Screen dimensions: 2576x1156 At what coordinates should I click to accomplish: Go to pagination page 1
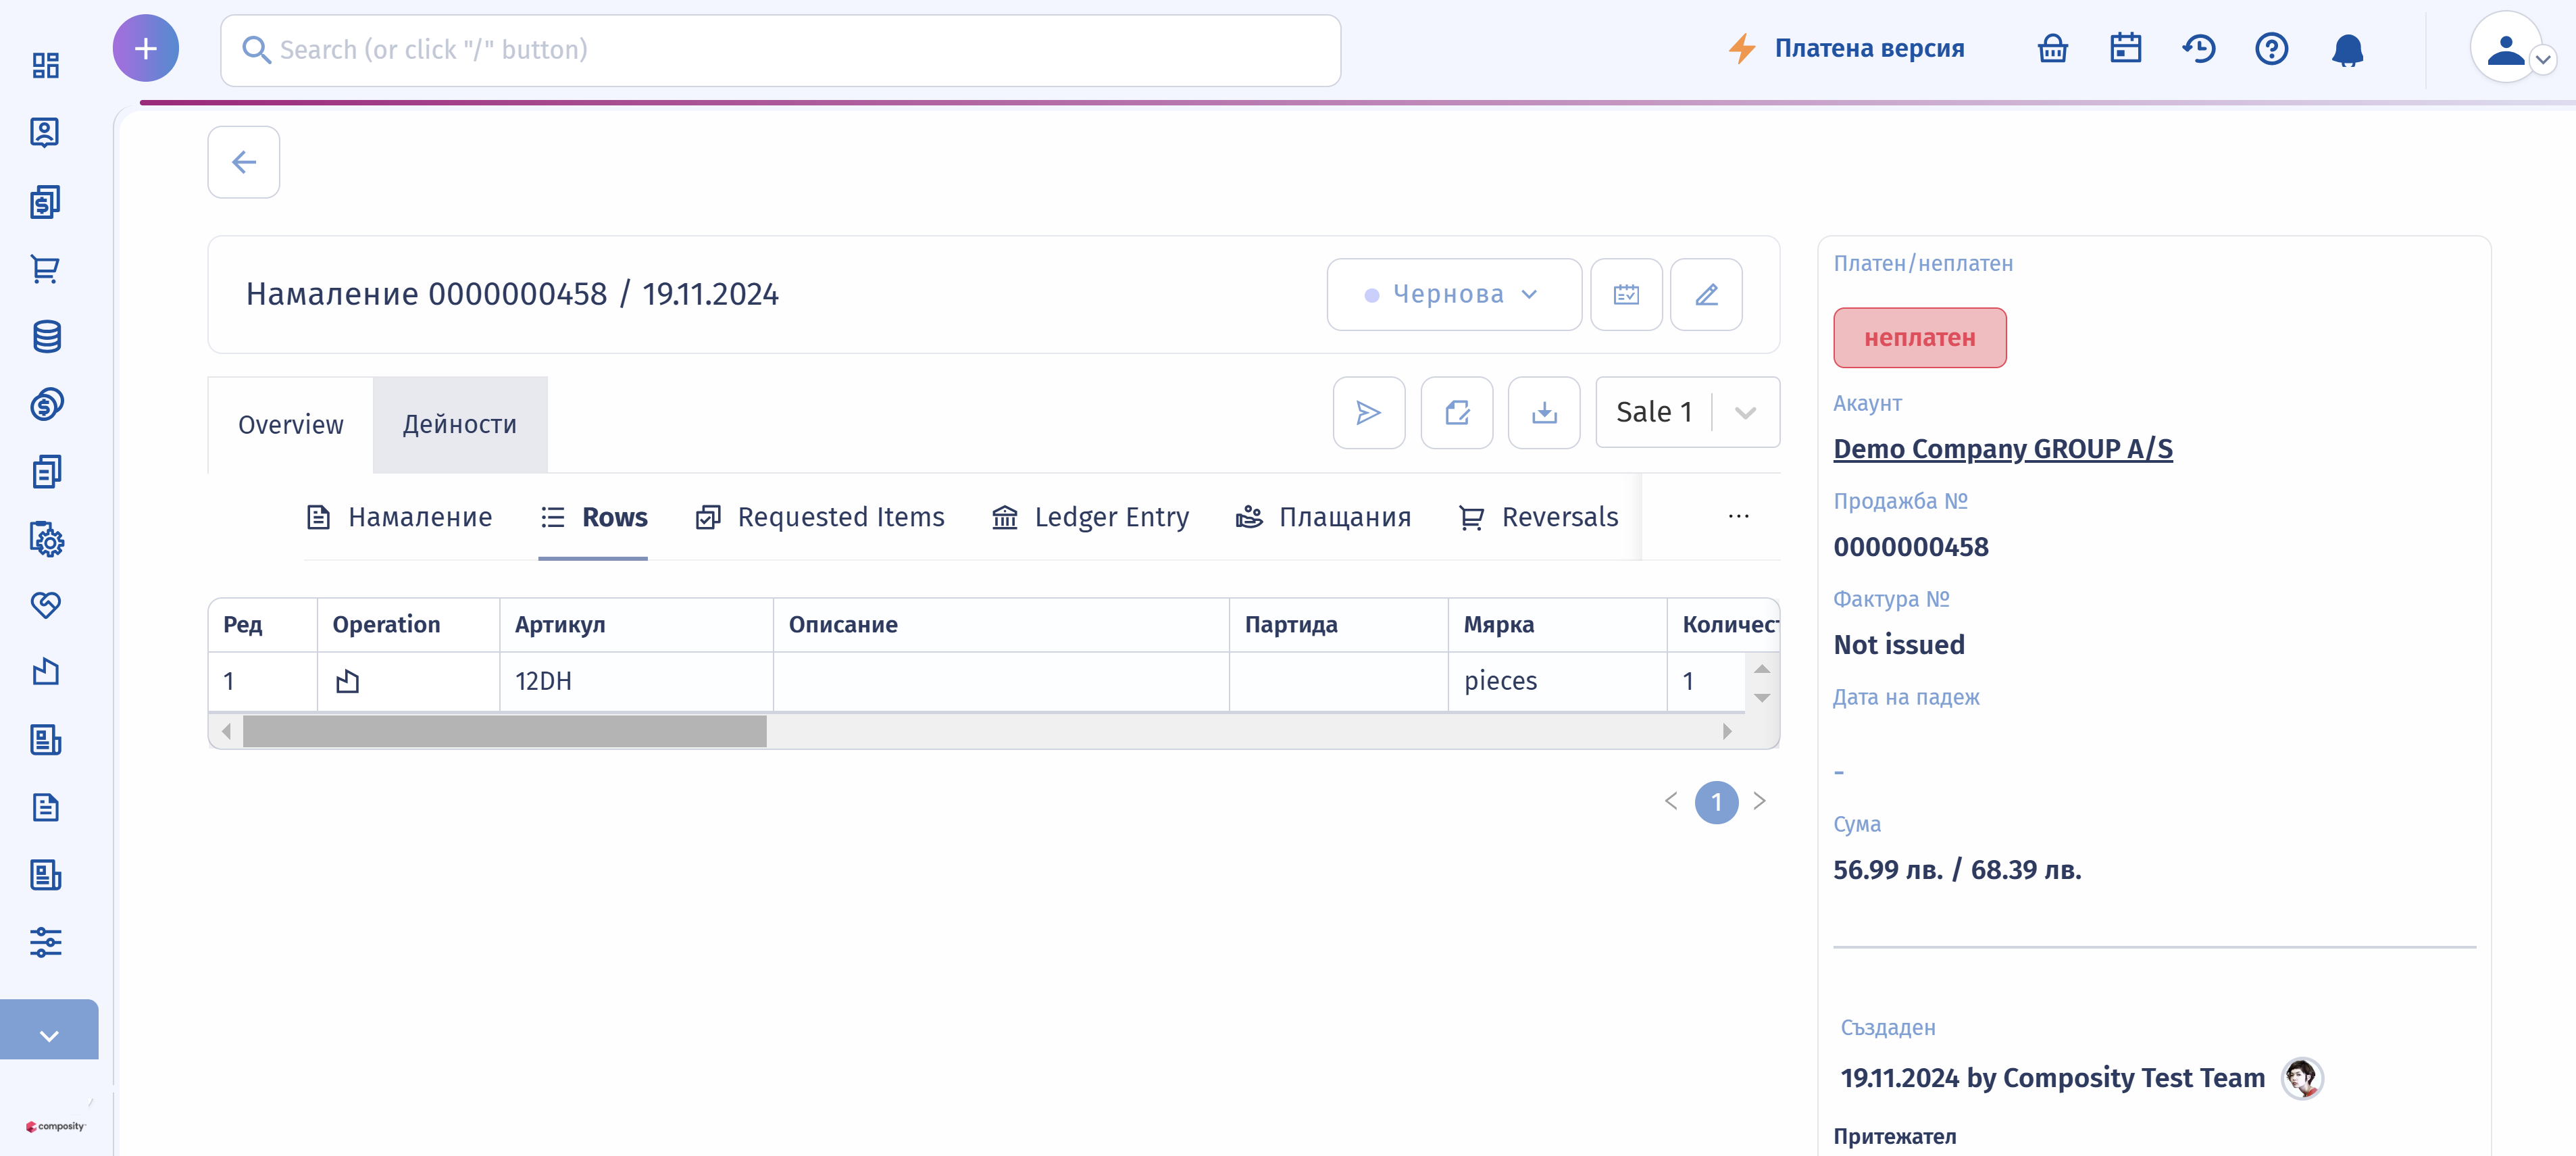pos(1716,802)
